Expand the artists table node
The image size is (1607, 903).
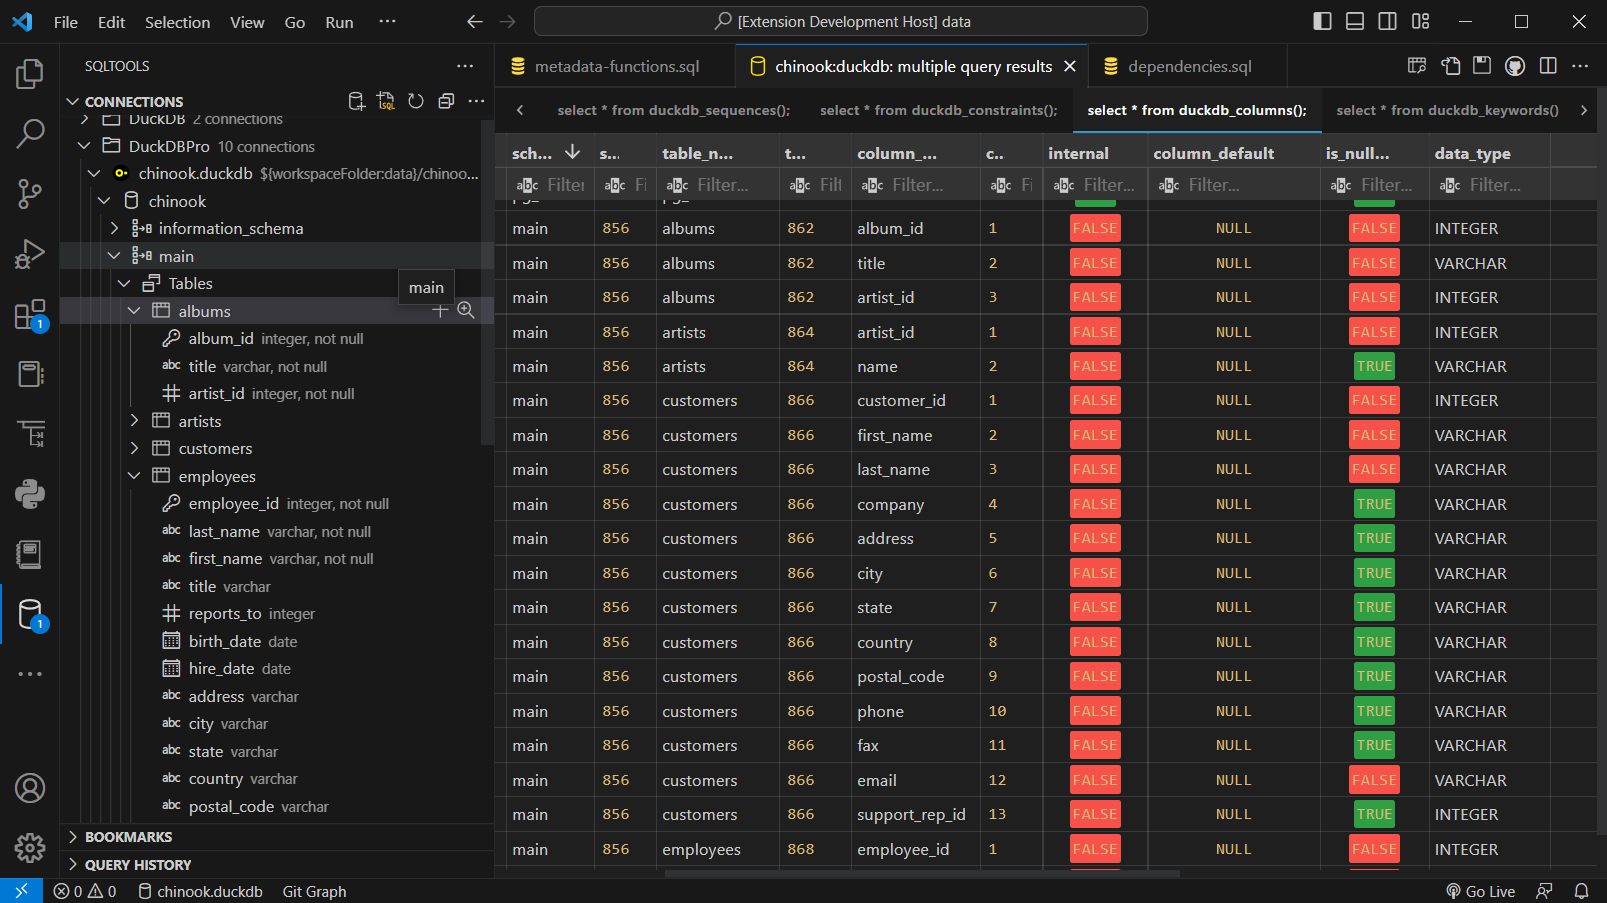tap(135, 421)
